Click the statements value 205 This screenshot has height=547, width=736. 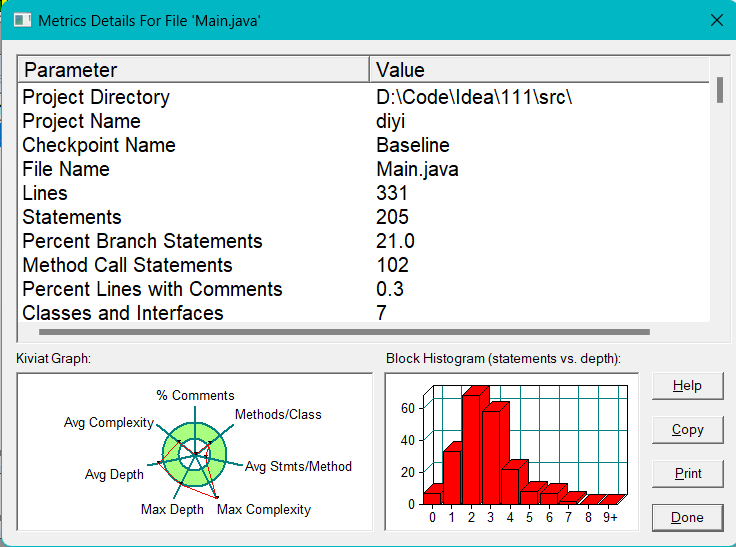pos(392,217)
